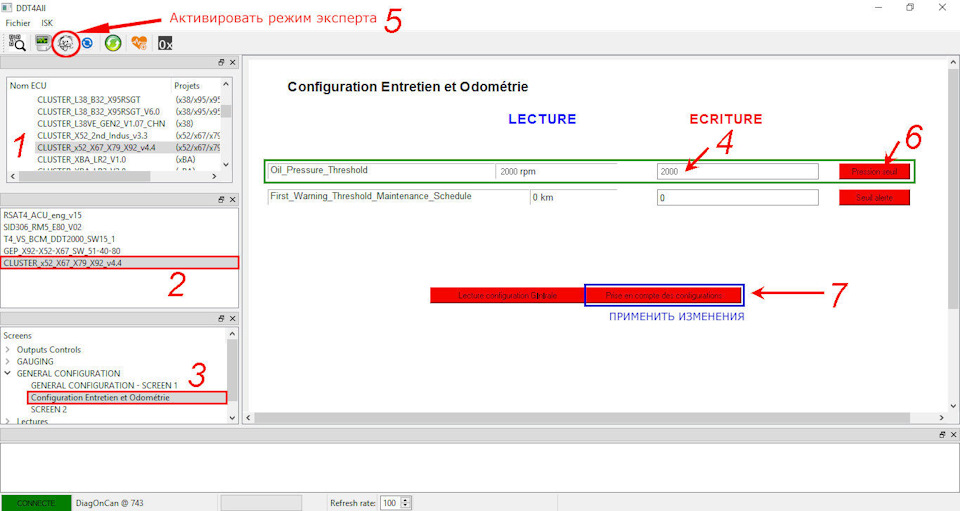
Task: Open the QR scan search tool
Action: coord(17,43)
